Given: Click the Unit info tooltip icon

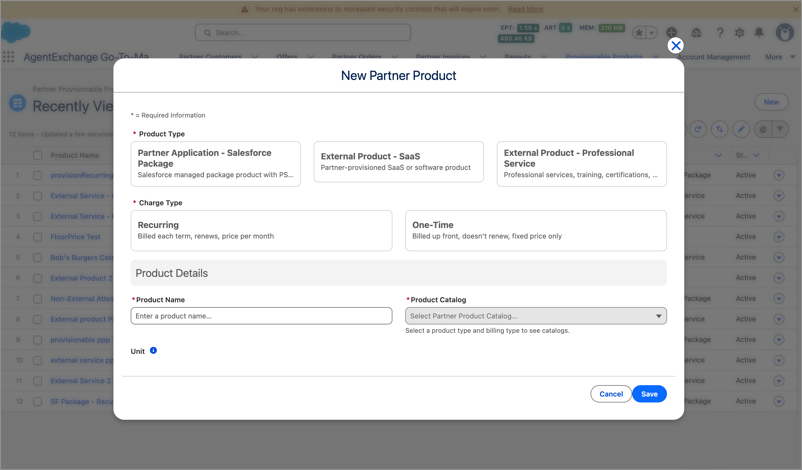Looking at the screenshot, I should (153, 351).
